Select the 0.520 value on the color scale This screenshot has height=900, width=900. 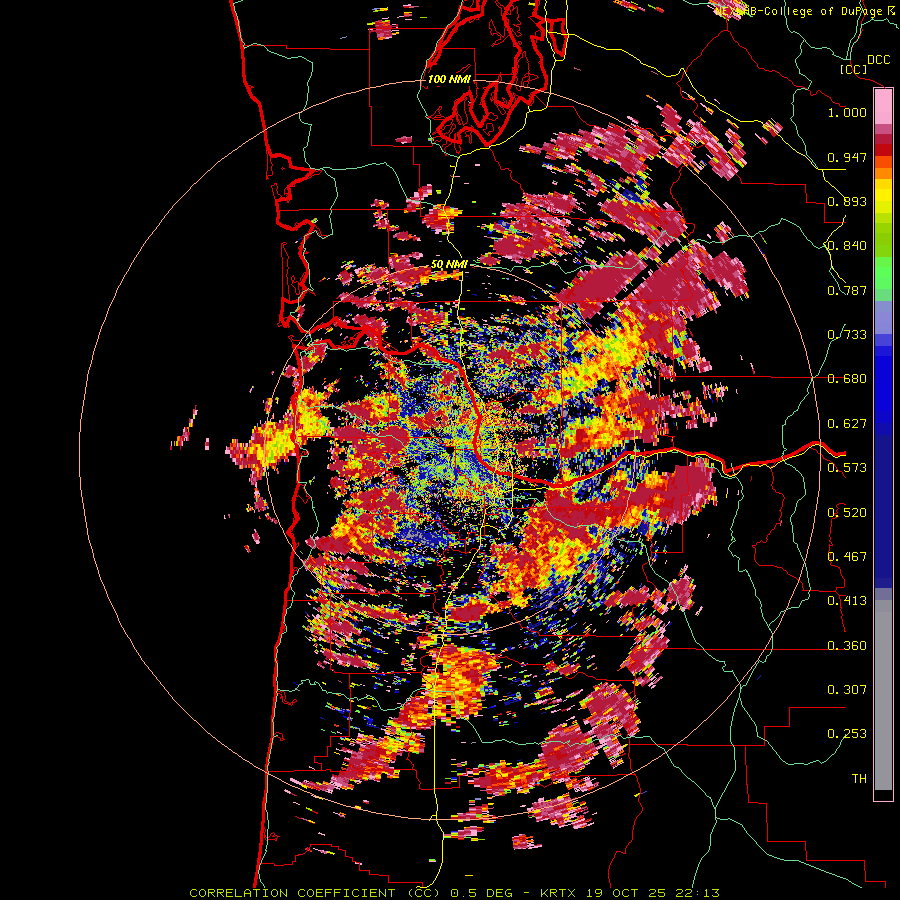(x=847, y=513)
